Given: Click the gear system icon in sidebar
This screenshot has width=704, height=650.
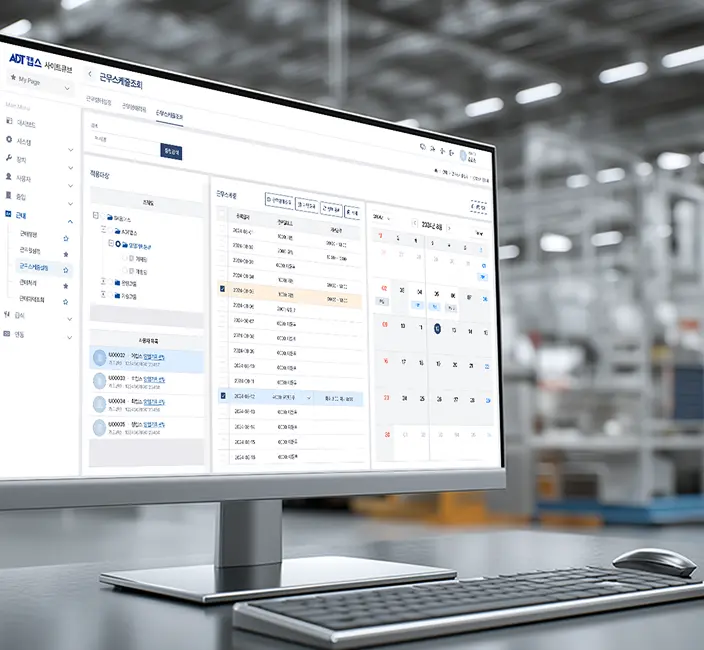Looking at the screenshot, I should 9,140.
